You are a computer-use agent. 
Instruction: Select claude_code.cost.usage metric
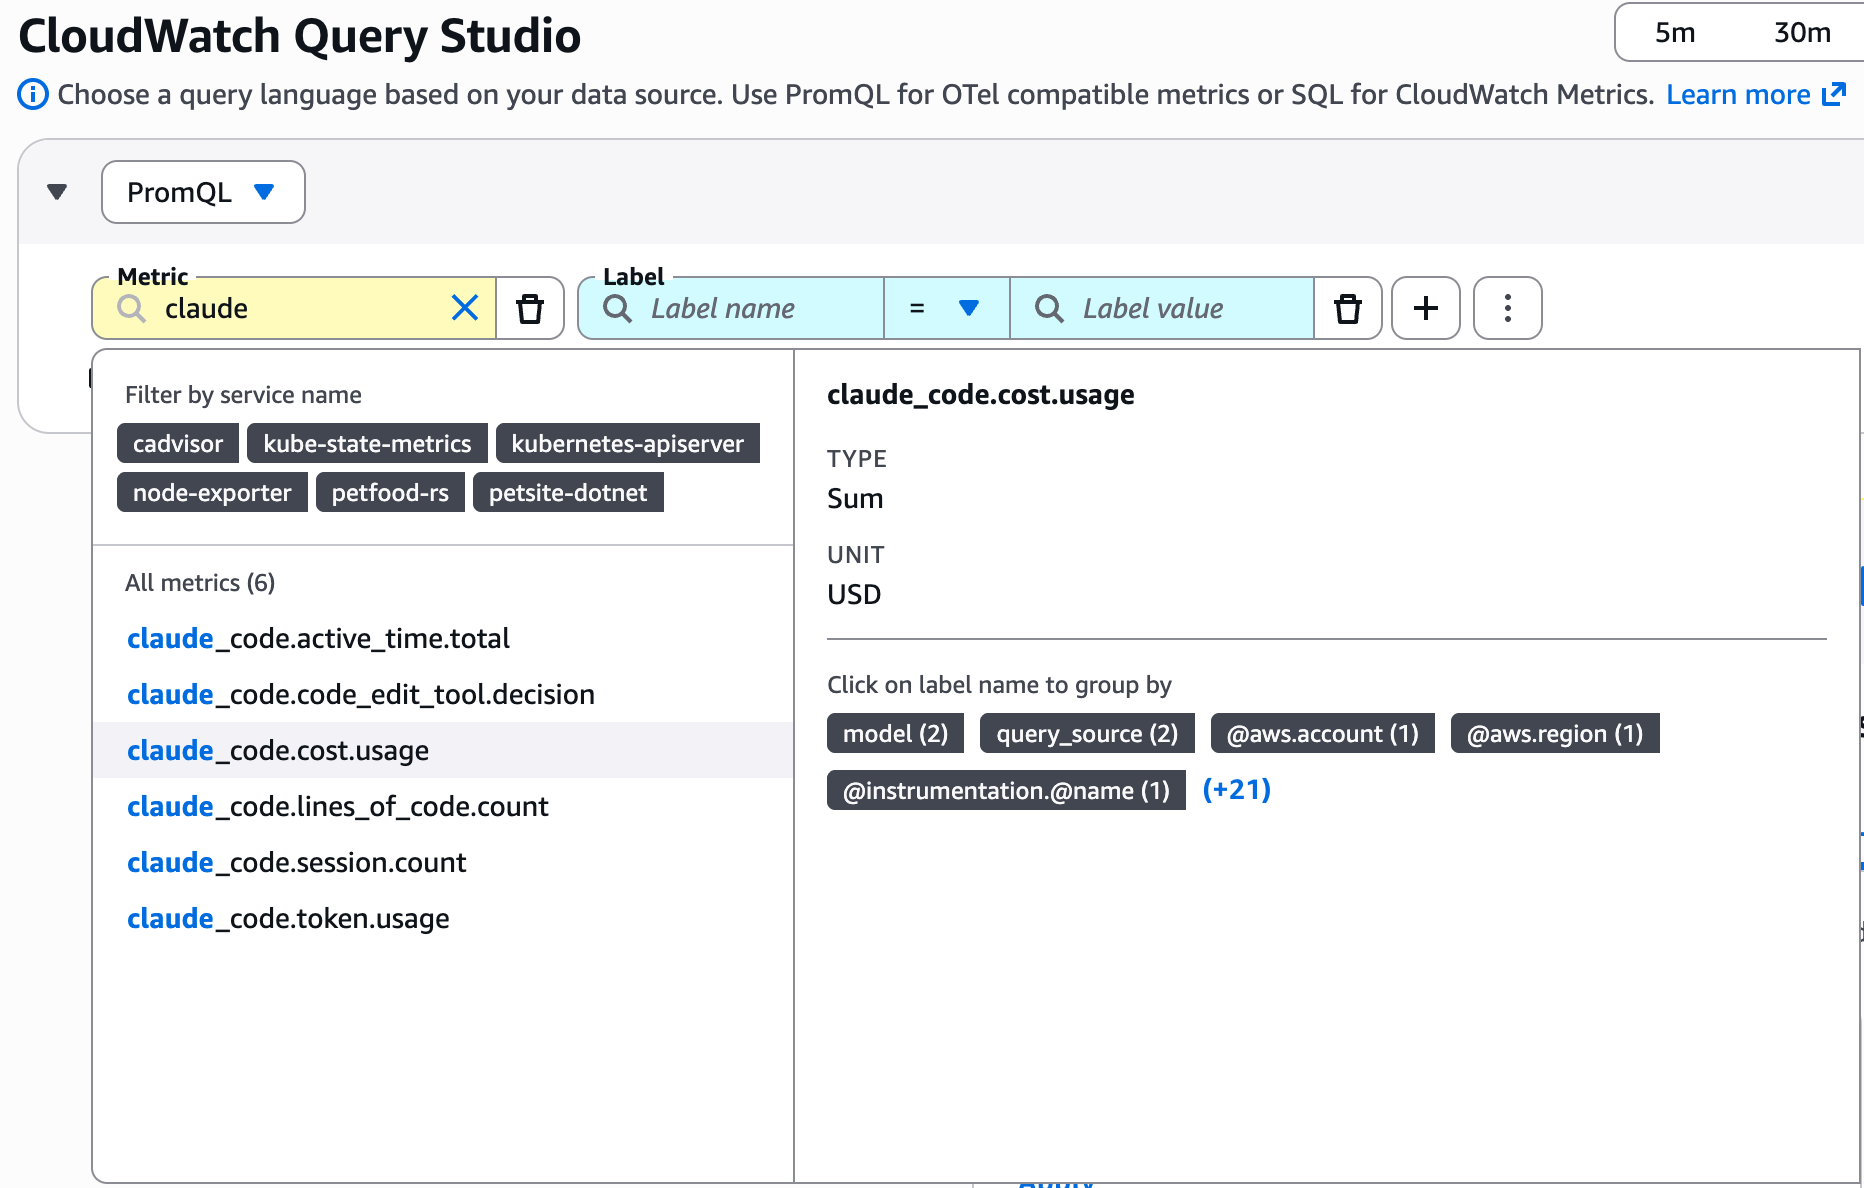(443, 750)
